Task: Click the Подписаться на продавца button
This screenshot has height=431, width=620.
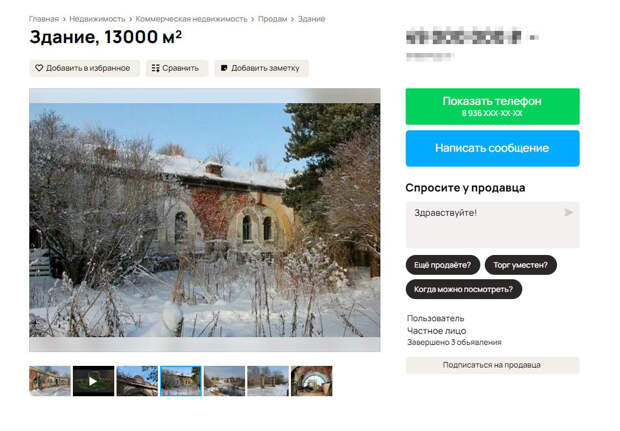Action: tap(492, 365)
